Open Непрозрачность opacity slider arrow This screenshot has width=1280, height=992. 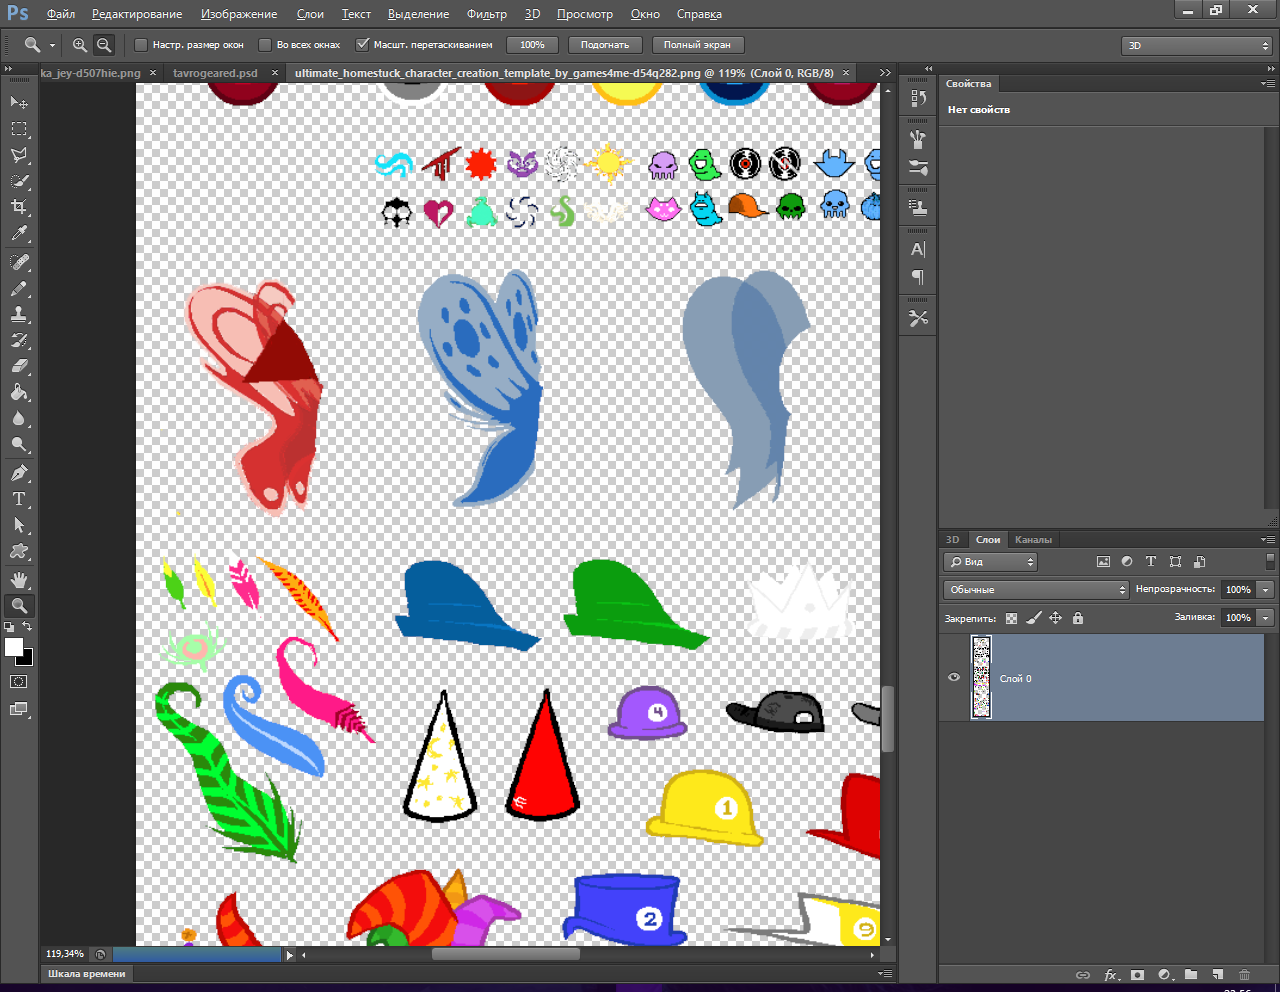pyautogui.click(x=1266, y=590)
